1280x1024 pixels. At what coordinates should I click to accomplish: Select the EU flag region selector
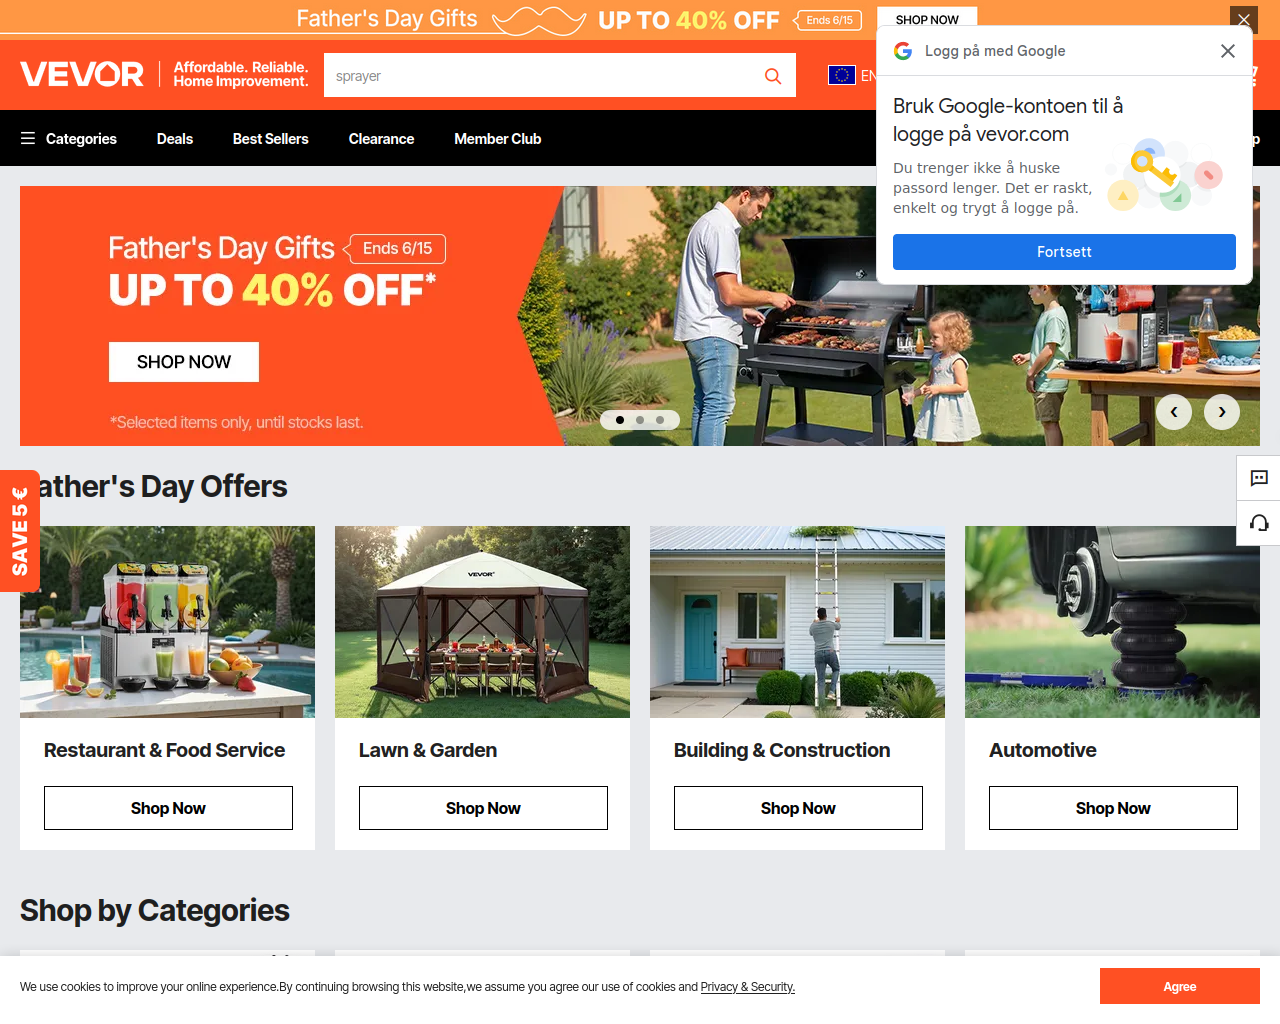coord(842,75)
